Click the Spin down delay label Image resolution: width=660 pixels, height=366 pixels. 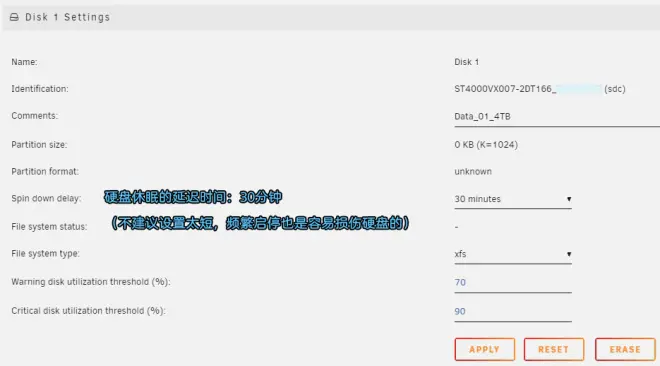[x=46, y=199]
